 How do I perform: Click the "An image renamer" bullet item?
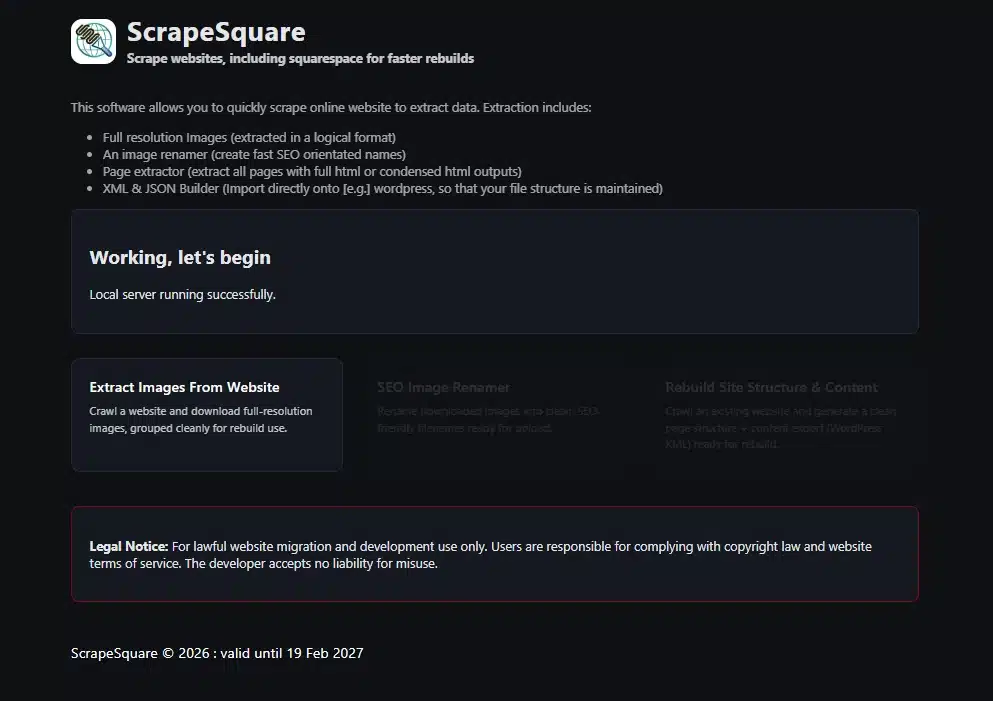pos(253,154)
